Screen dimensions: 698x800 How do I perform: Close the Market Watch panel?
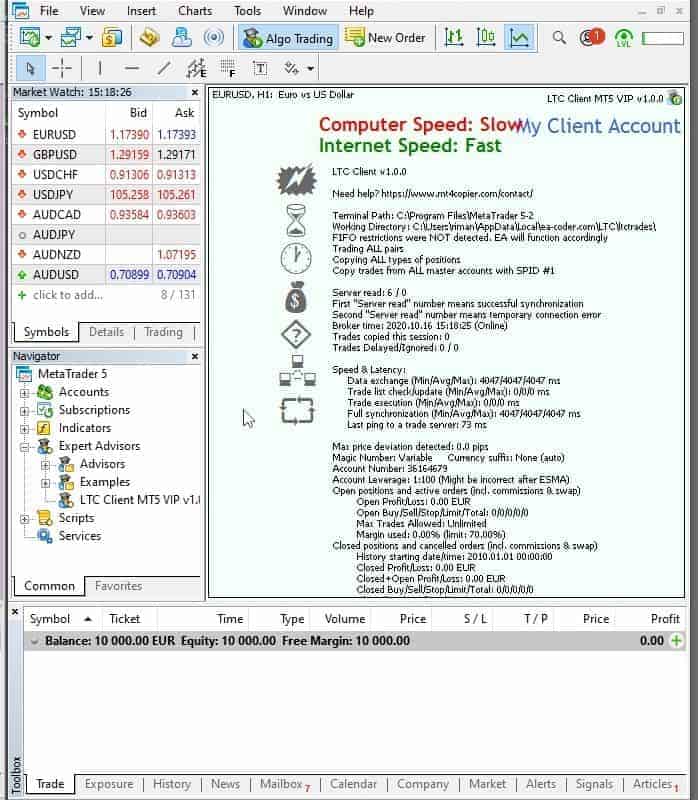coord(194,92)
